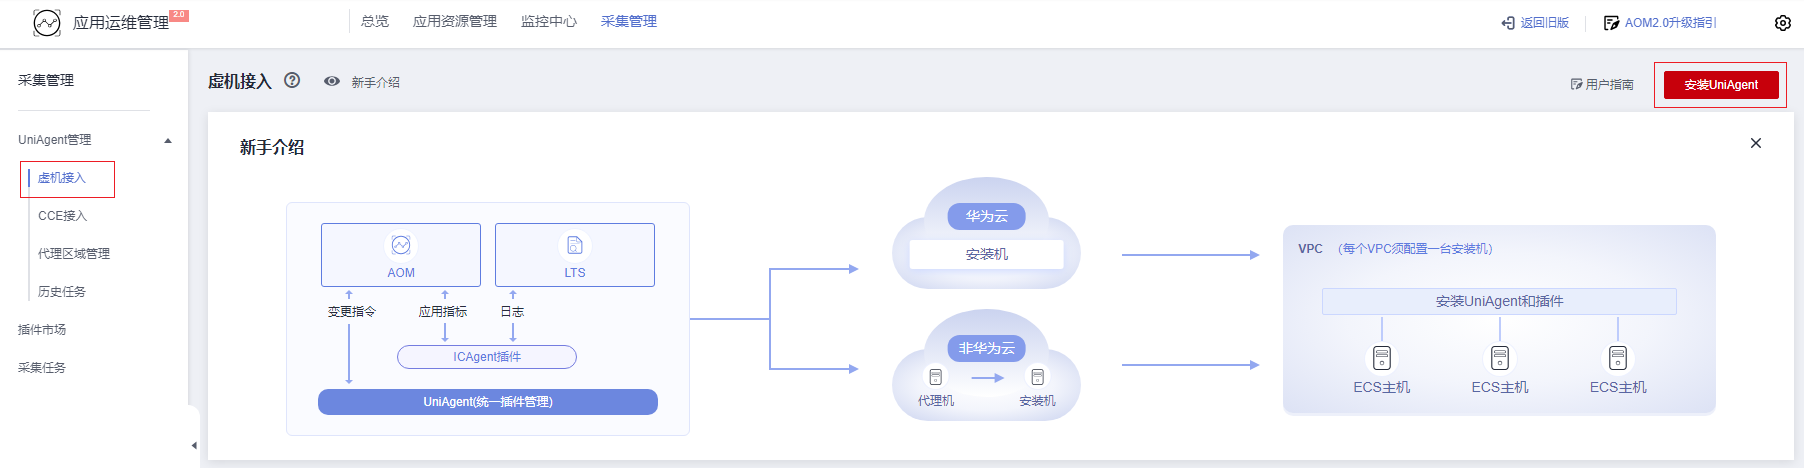Image resolution: width=1804 pixels, height=468 pixels.
Task: Click the 代理机 icon in cloud
Action: (936, 377)
